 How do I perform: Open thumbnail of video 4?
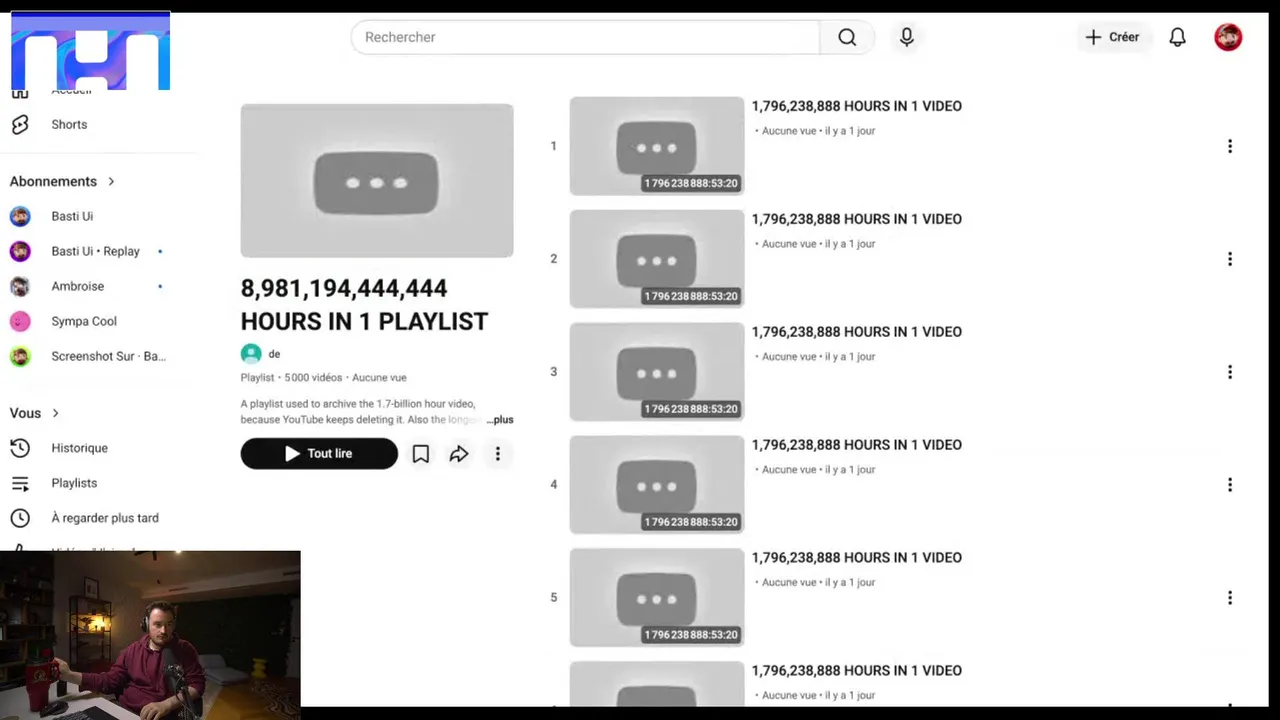tap(657, 485)
